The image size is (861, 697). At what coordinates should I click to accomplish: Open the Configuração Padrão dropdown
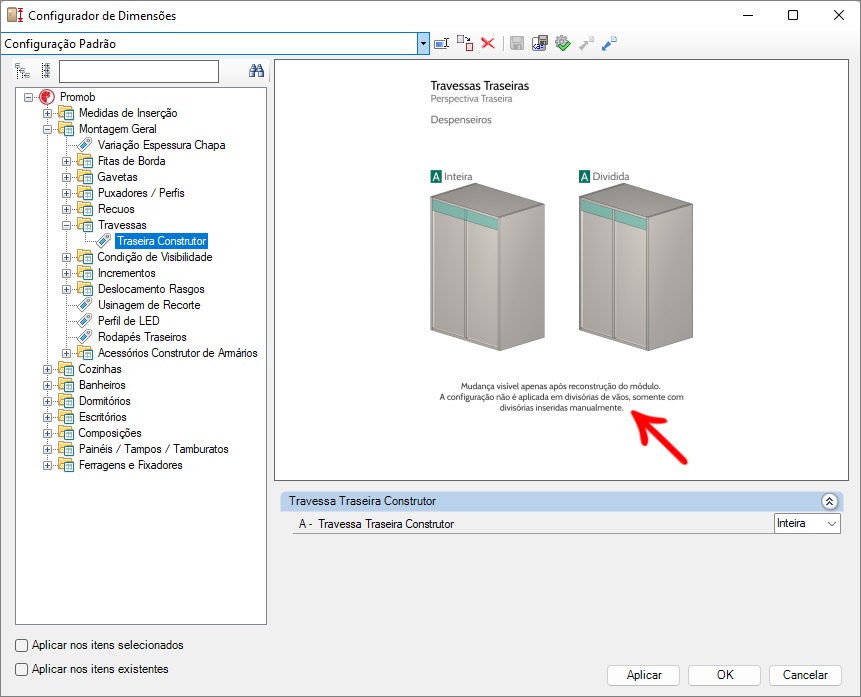[x=424, y=44]
